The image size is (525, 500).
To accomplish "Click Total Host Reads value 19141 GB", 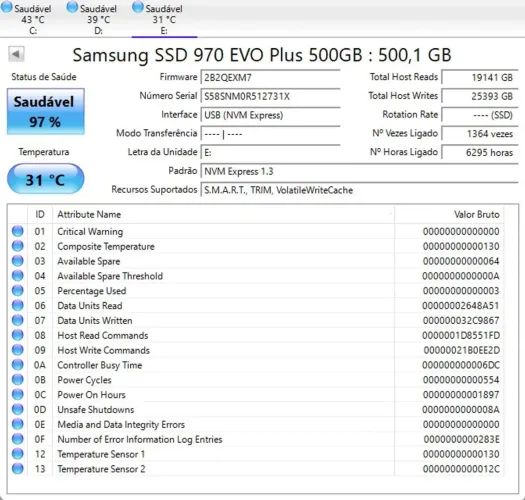I will tap(480, 78).
